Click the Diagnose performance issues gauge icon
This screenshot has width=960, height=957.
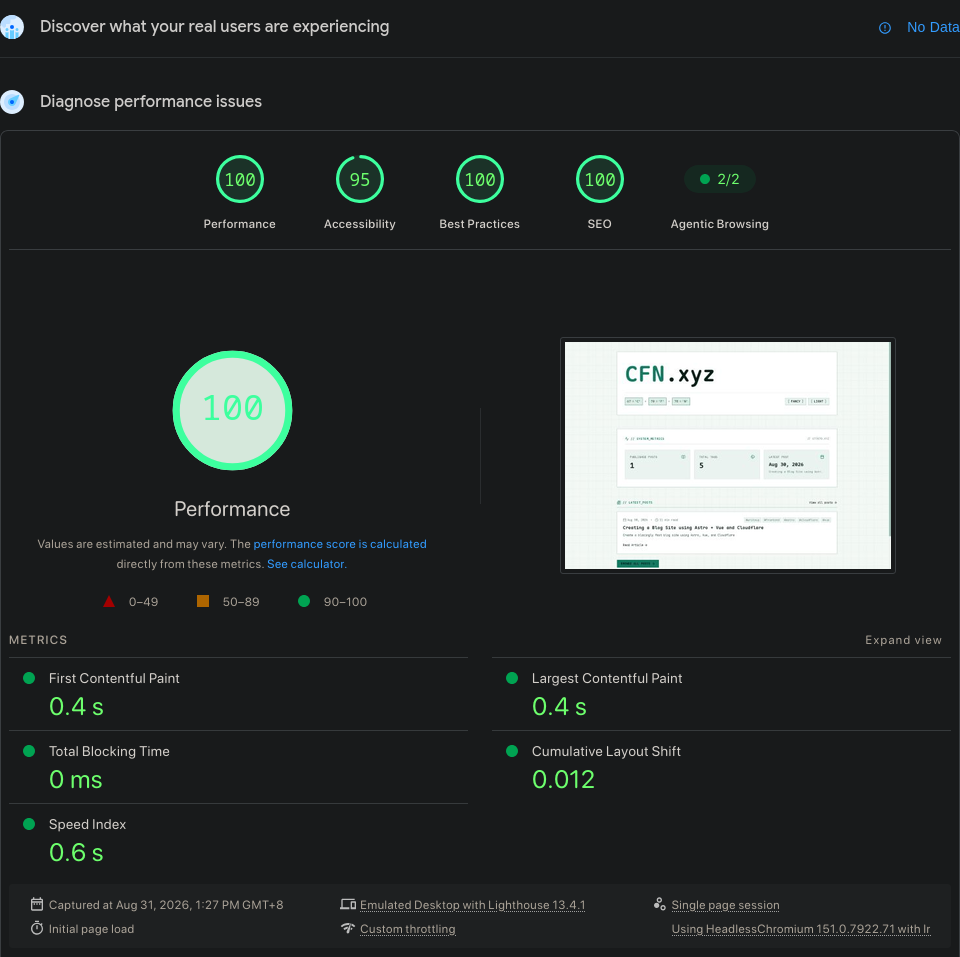tap(12, 102)
